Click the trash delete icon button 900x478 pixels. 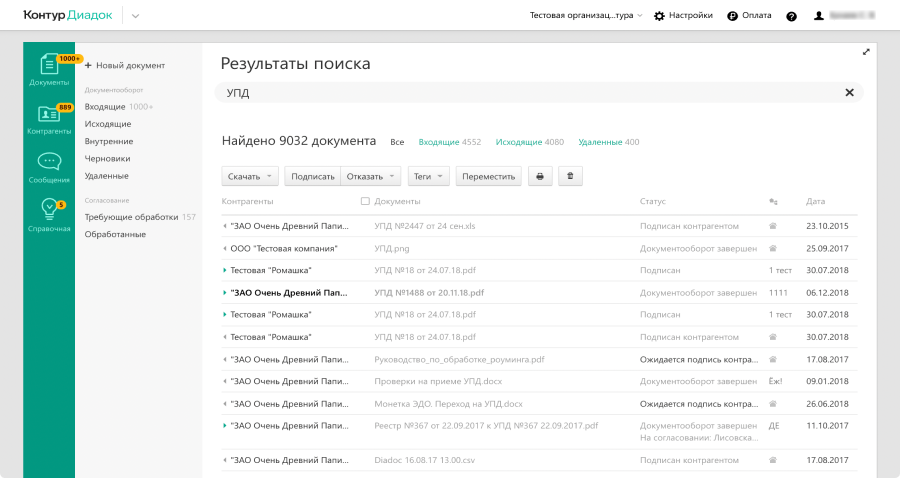click(x=570, y=176)
